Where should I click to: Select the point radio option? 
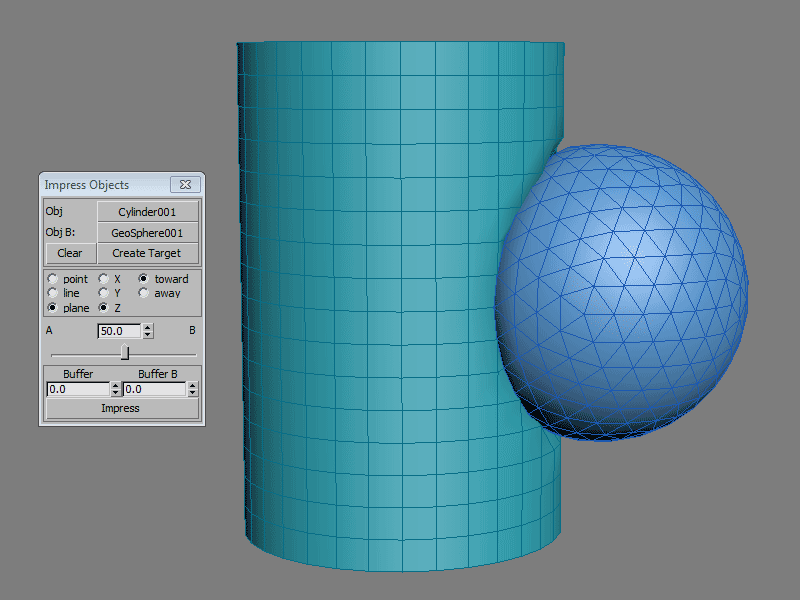pos(53,279)
